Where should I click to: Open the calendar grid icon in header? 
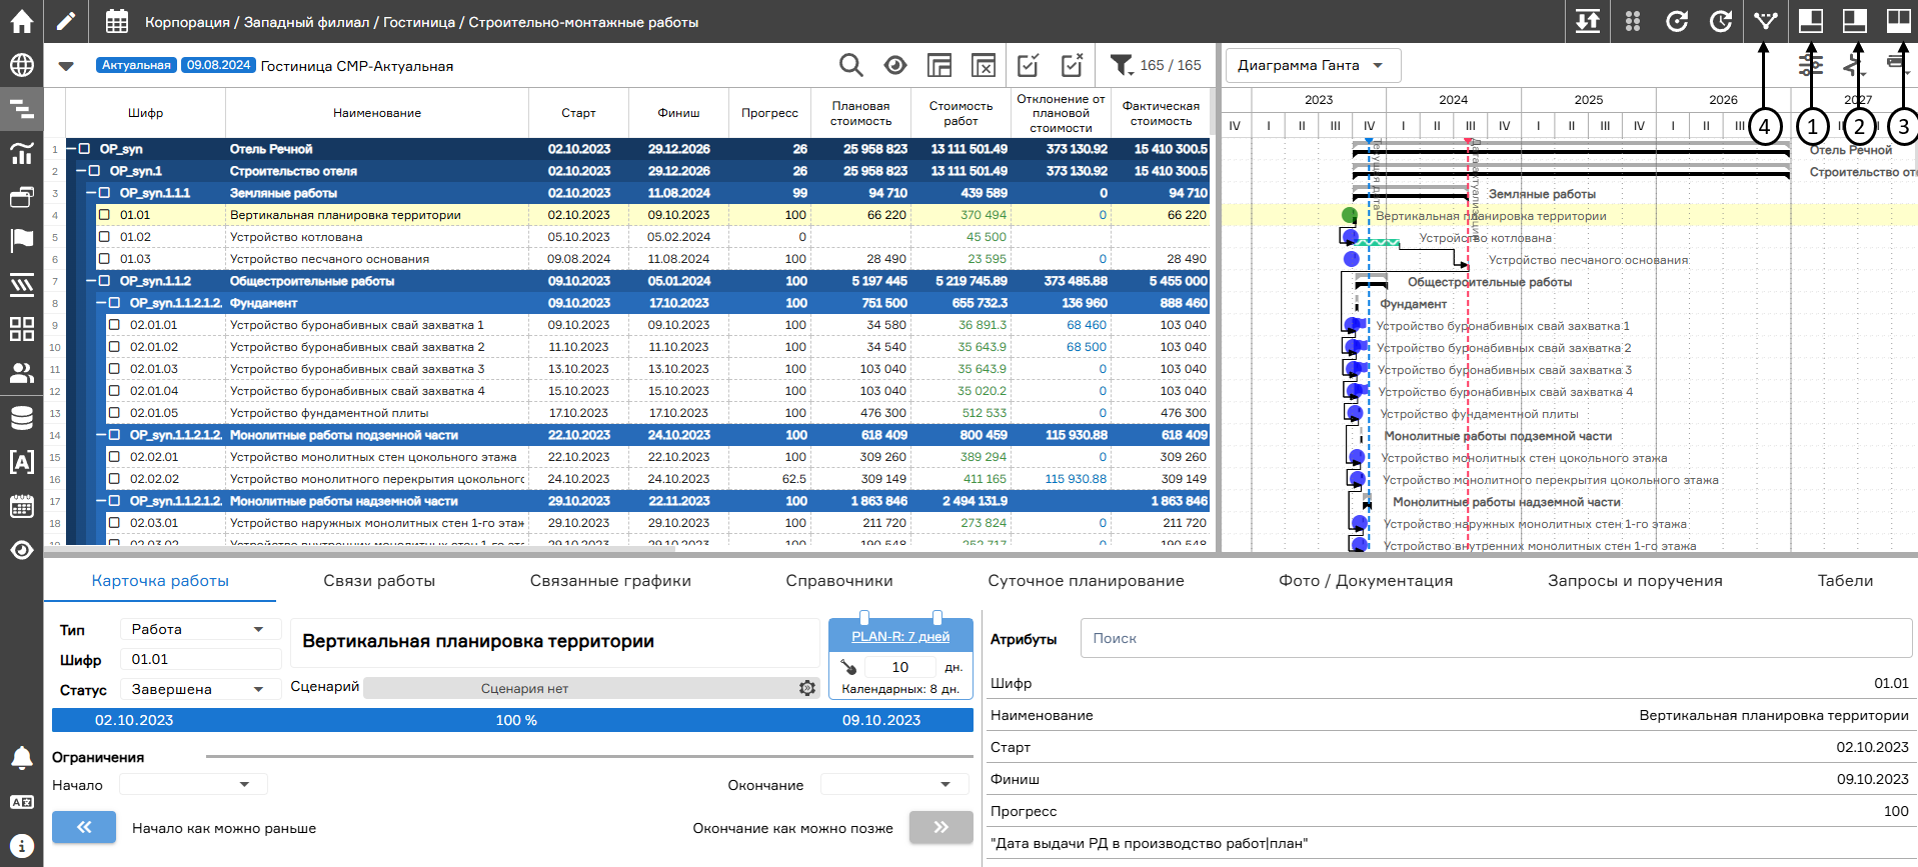click(117, 21)
